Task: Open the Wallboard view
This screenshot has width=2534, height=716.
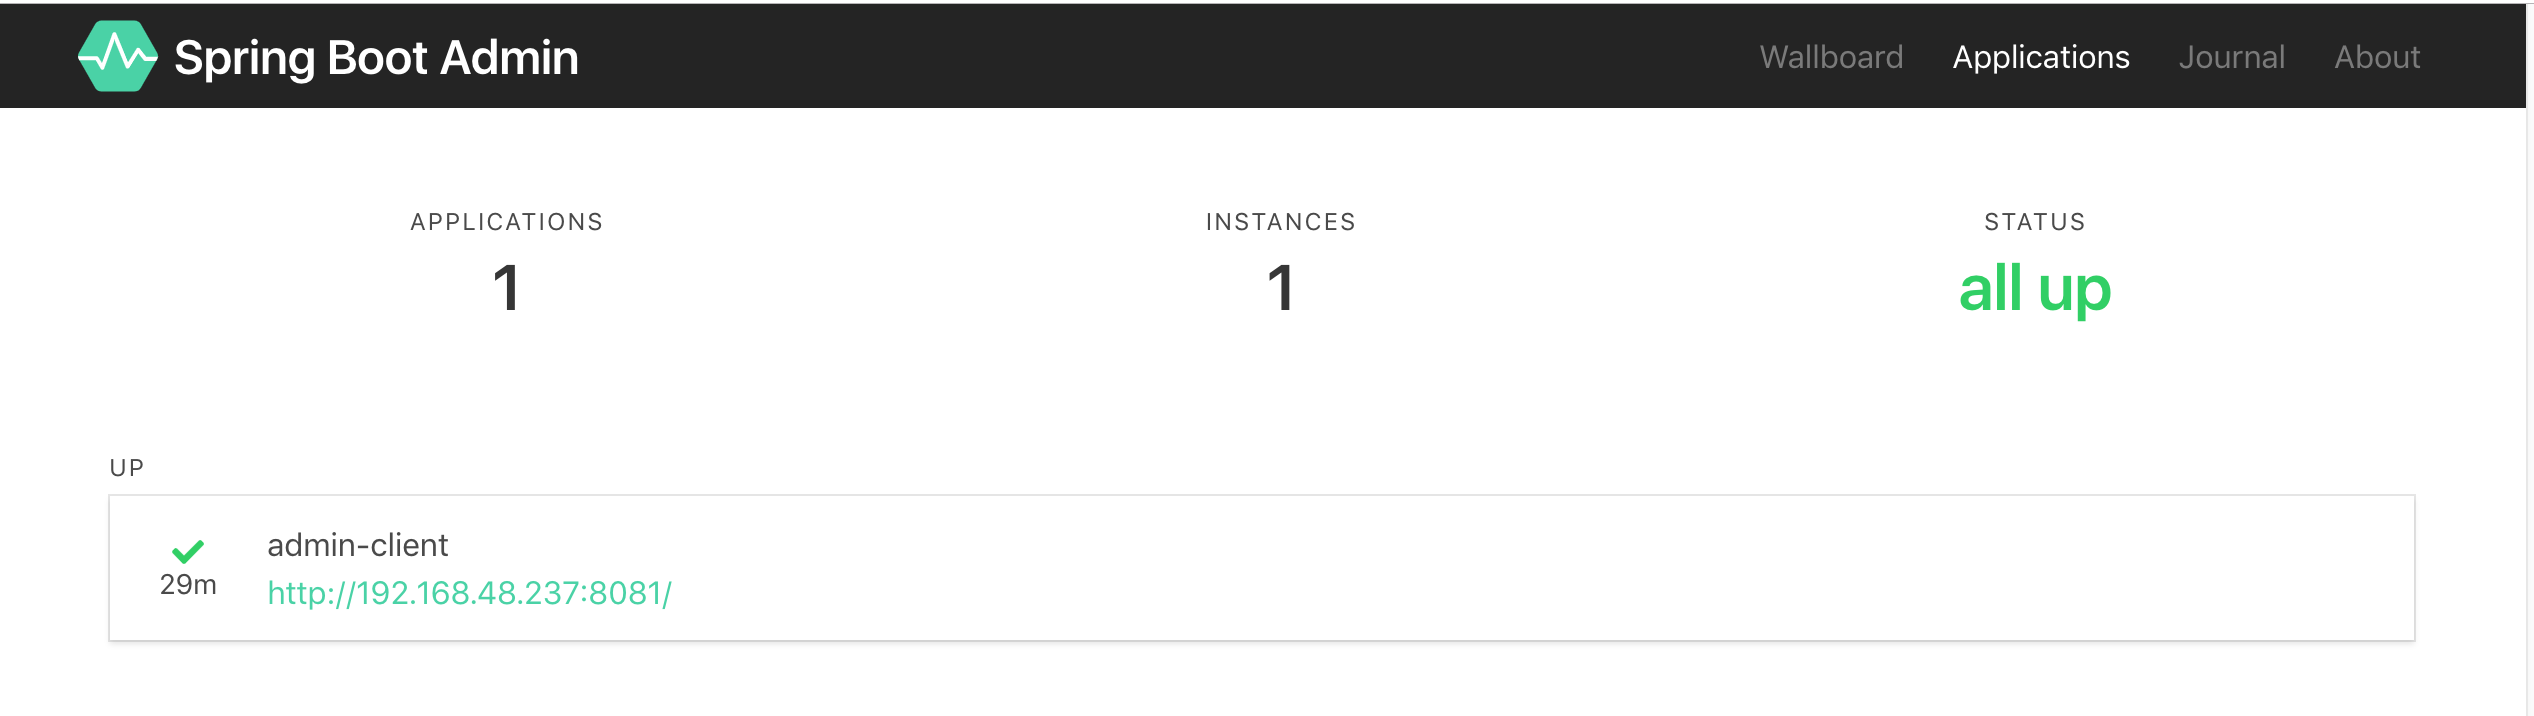Action: 1831,57
